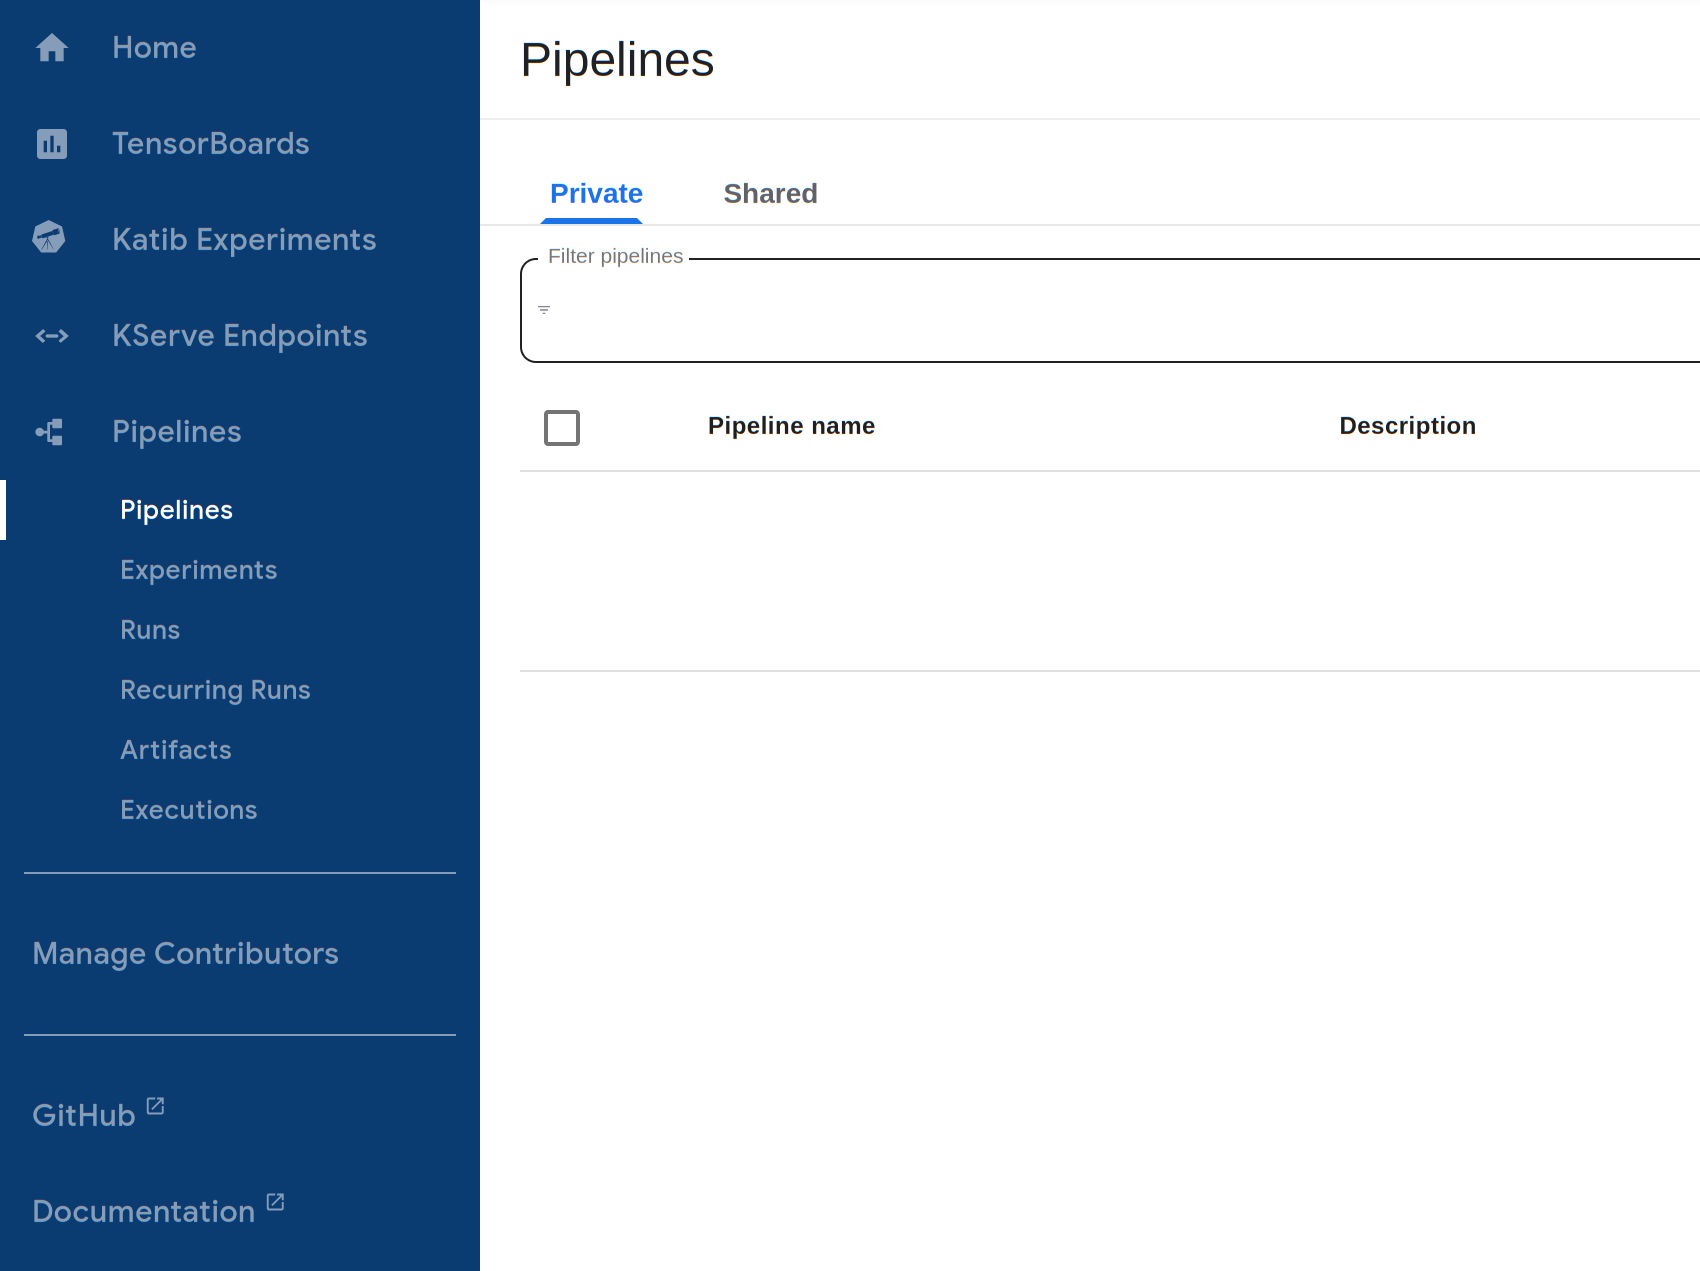This screenshot has width=1700, height=1271.
Task: Sort by Pipeline name column header
Action: coord(791,426)
